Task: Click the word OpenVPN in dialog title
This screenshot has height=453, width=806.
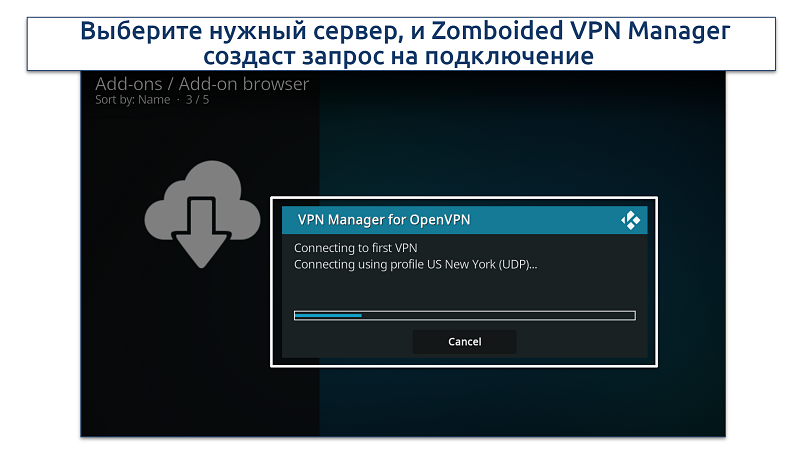Action: point(441,220)
